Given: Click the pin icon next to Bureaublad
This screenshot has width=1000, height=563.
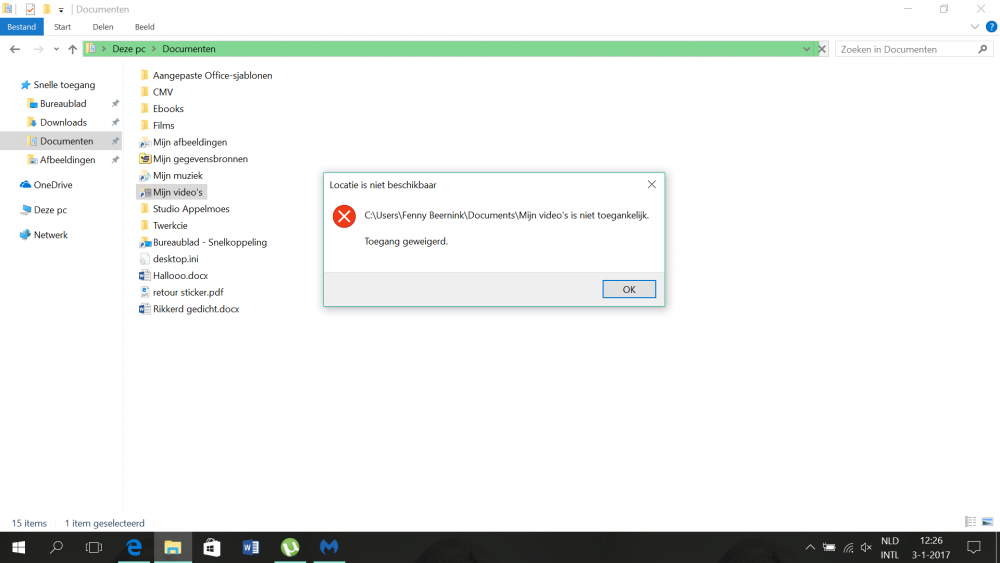Looking at the screenshot, I should tap(115, 103).
